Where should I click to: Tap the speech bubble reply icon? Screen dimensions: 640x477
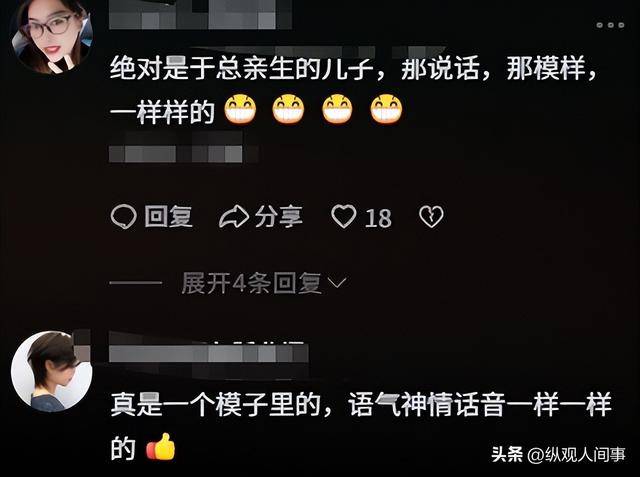(x=123, y=217)
